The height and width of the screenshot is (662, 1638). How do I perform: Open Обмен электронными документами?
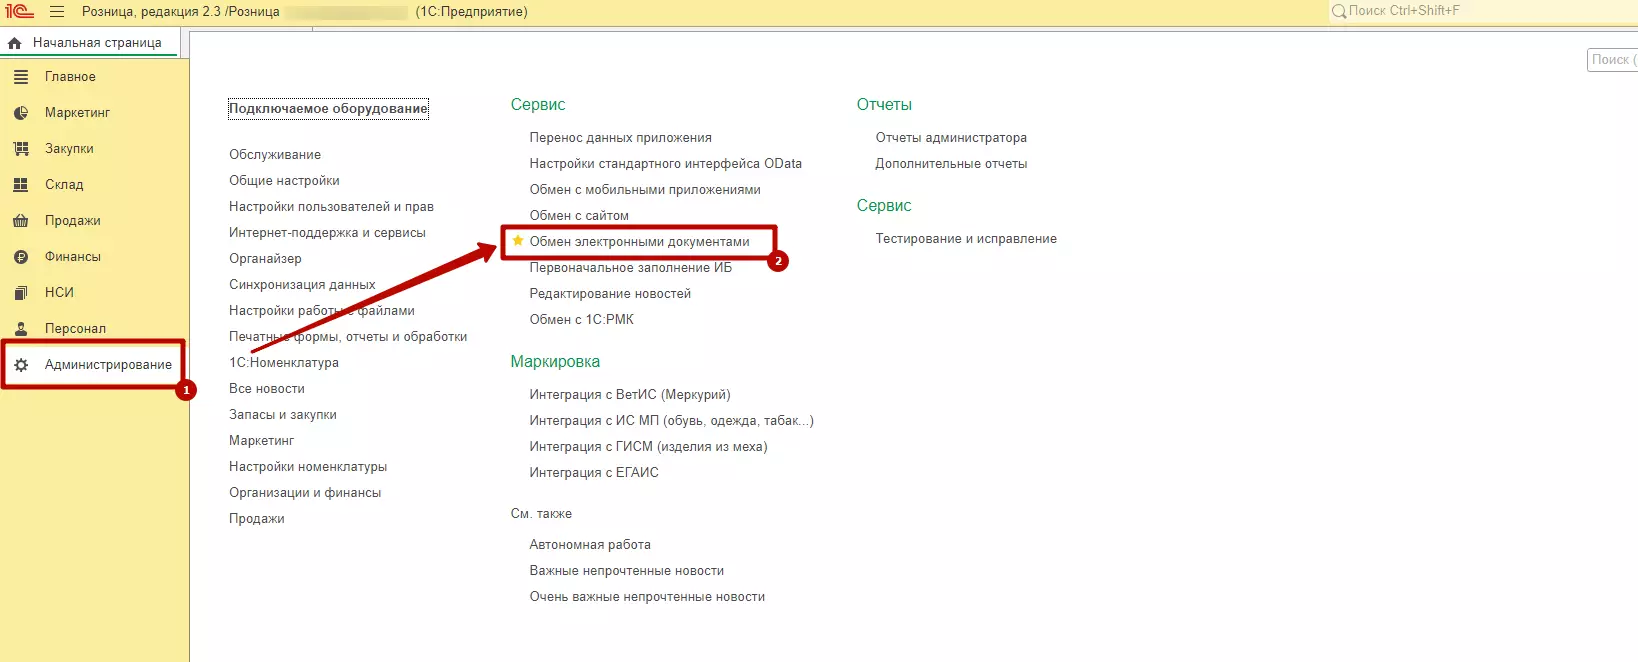[640, 242]
